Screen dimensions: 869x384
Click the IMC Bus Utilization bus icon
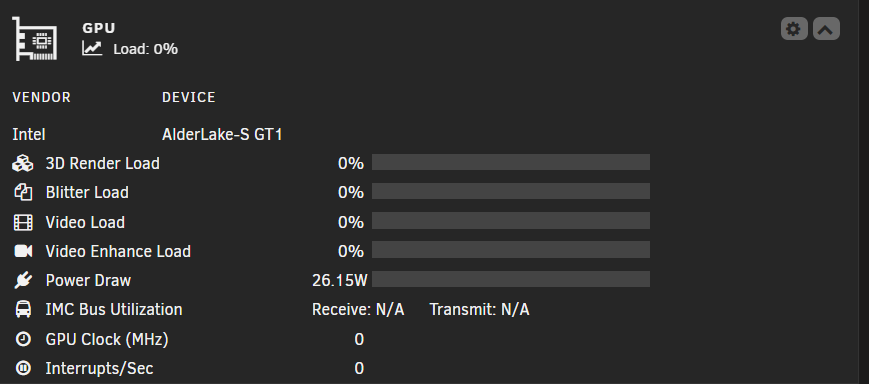(23, 309)
